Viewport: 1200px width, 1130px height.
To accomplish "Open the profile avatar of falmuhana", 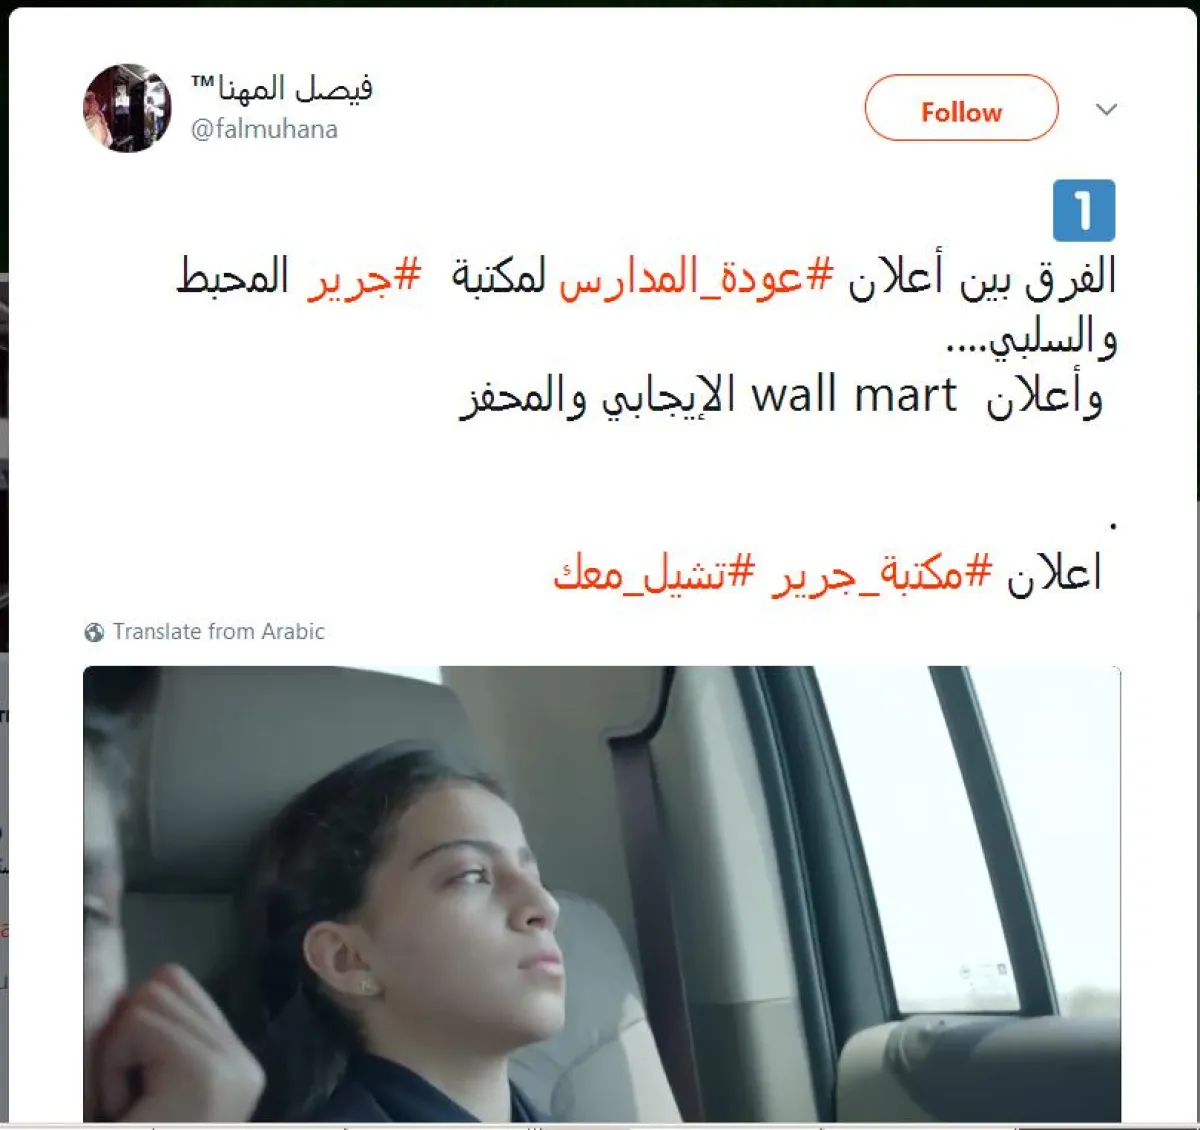I will coord(127,108).
